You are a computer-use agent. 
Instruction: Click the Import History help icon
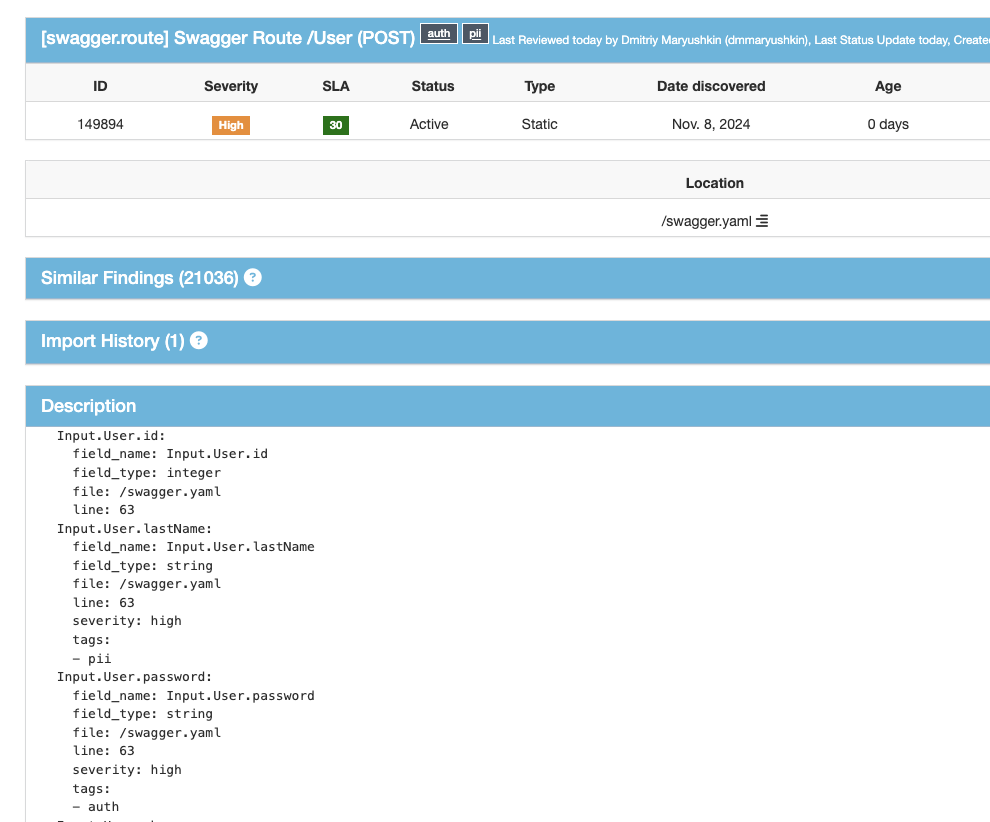click(x=199, y=340)
